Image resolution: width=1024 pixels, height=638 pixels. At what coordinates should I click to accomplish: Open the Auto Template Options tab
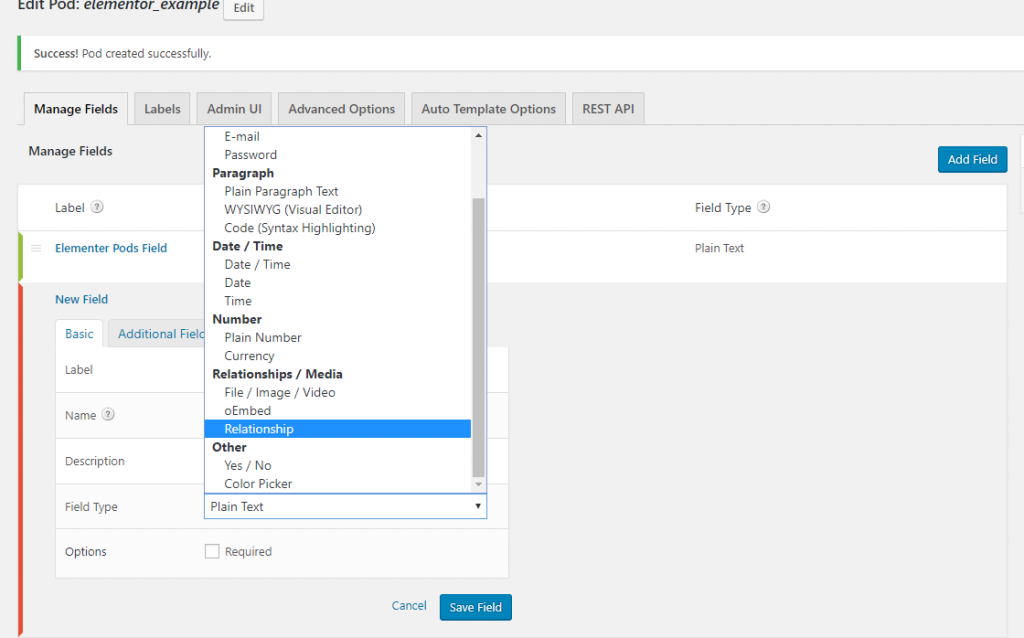pos(488,109)
